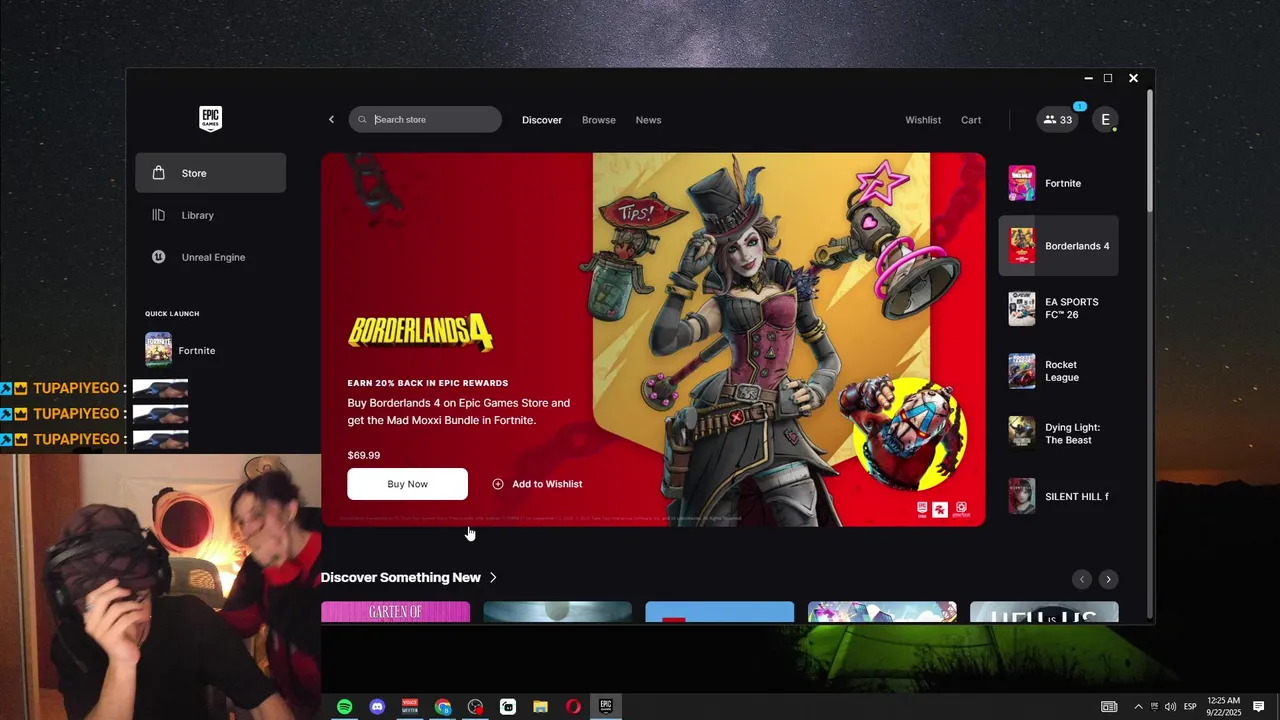The height and width of the screenshot is (720, 1280).
Task: Click the Epic launcher vertical scrollbar
Action: [1150, 150]
